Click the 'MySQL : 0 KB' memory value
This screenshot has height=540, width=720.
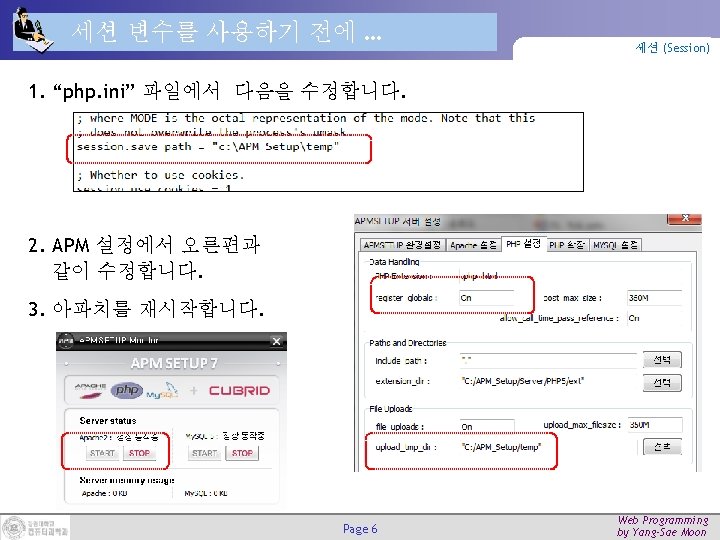click(206, 493)
